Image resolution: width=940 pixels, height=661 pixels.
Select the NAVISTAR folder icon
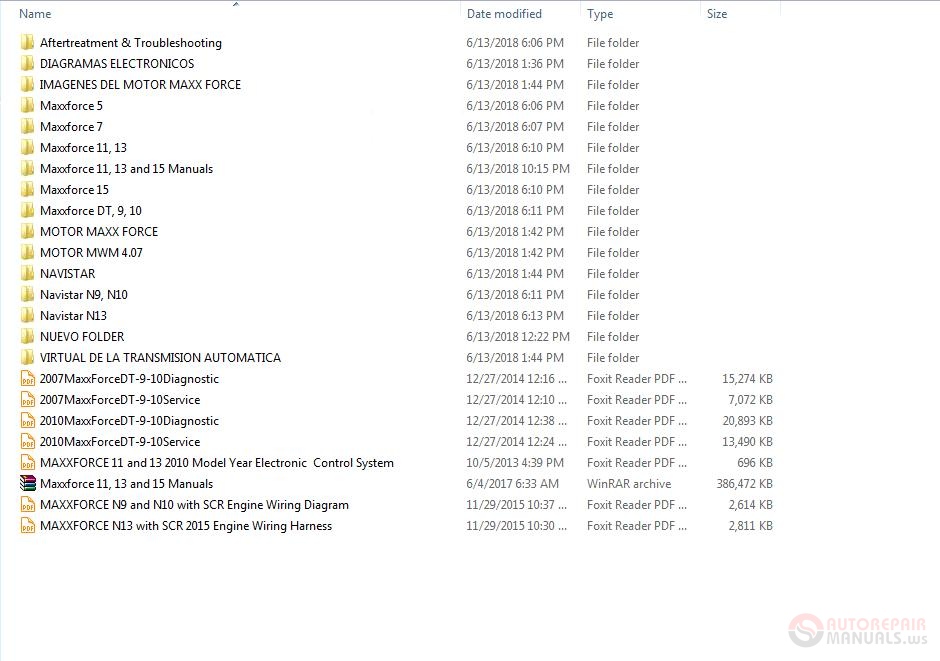click(28, 273)
